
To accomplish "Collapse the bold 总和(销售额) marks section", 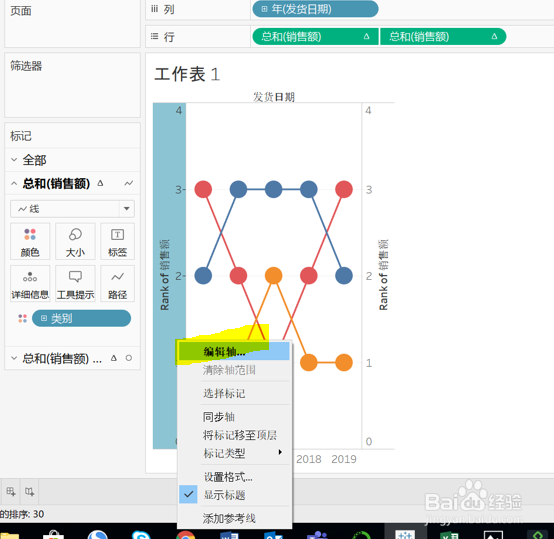I will click(x=14, y=183).
